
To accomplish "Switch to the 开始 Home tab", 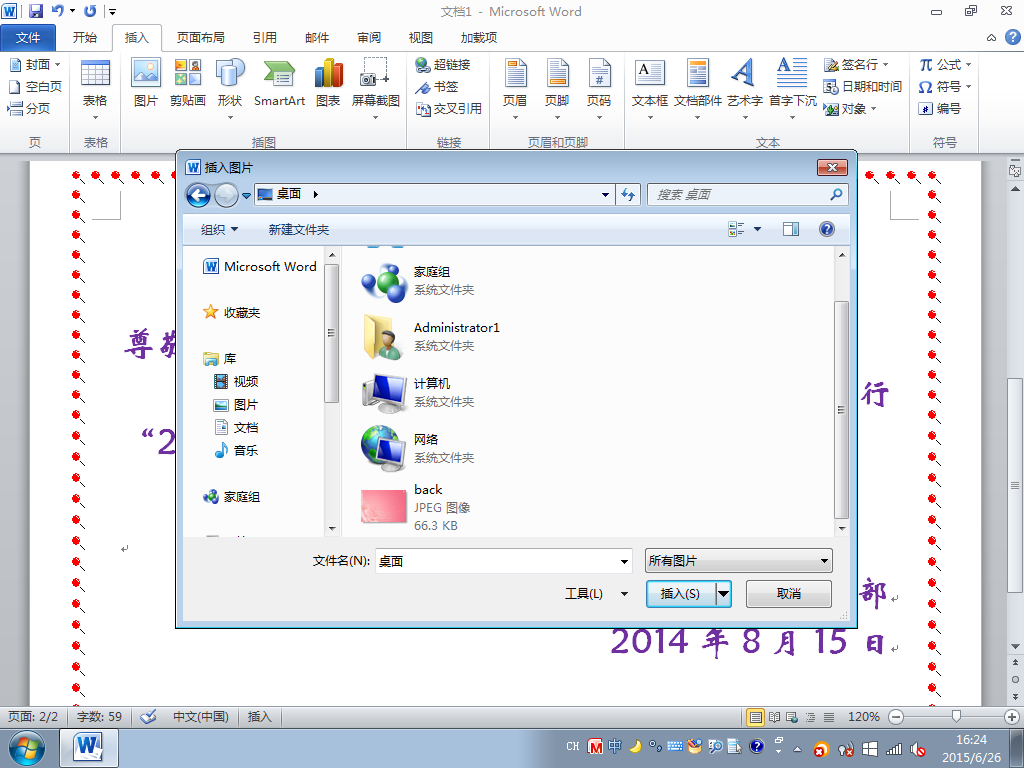I will coord(84,38).
